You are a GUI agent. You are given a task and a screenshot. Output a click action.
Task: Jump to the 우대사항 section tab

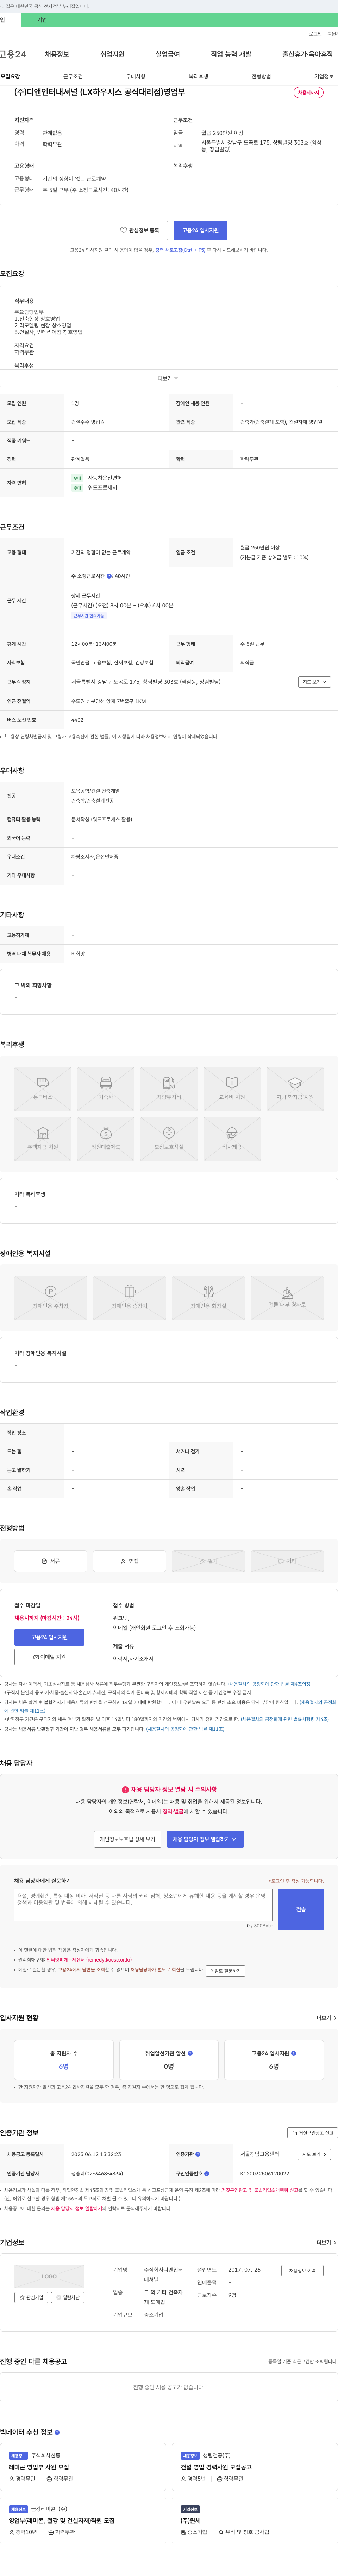pos(136,76)
